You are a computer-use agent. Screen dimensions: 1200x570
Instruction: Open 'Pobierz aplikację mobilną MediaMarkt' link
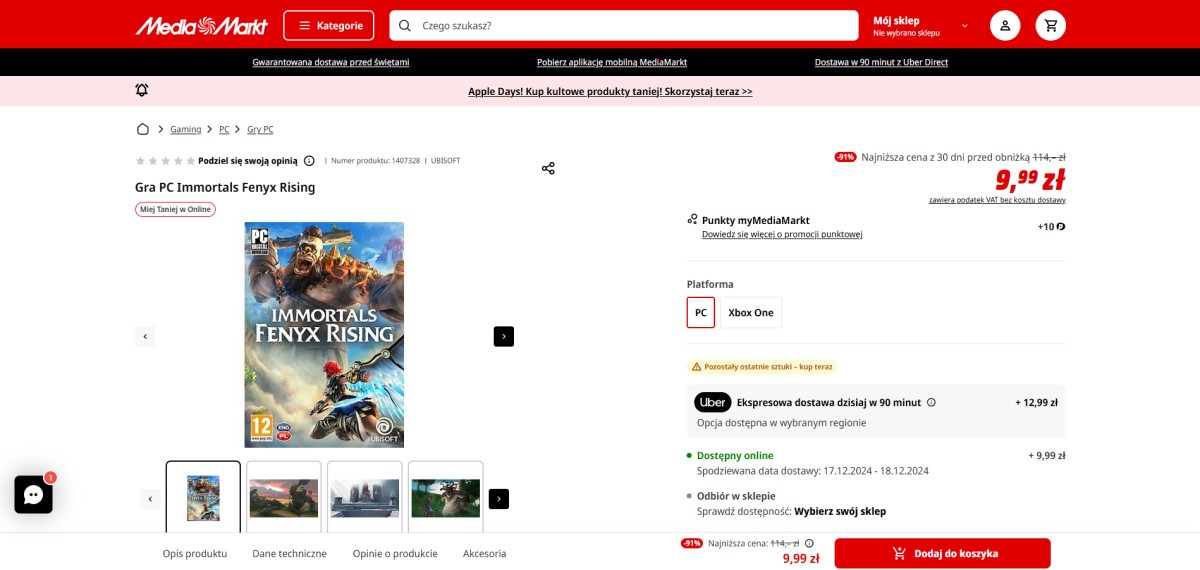coord(612,62)
